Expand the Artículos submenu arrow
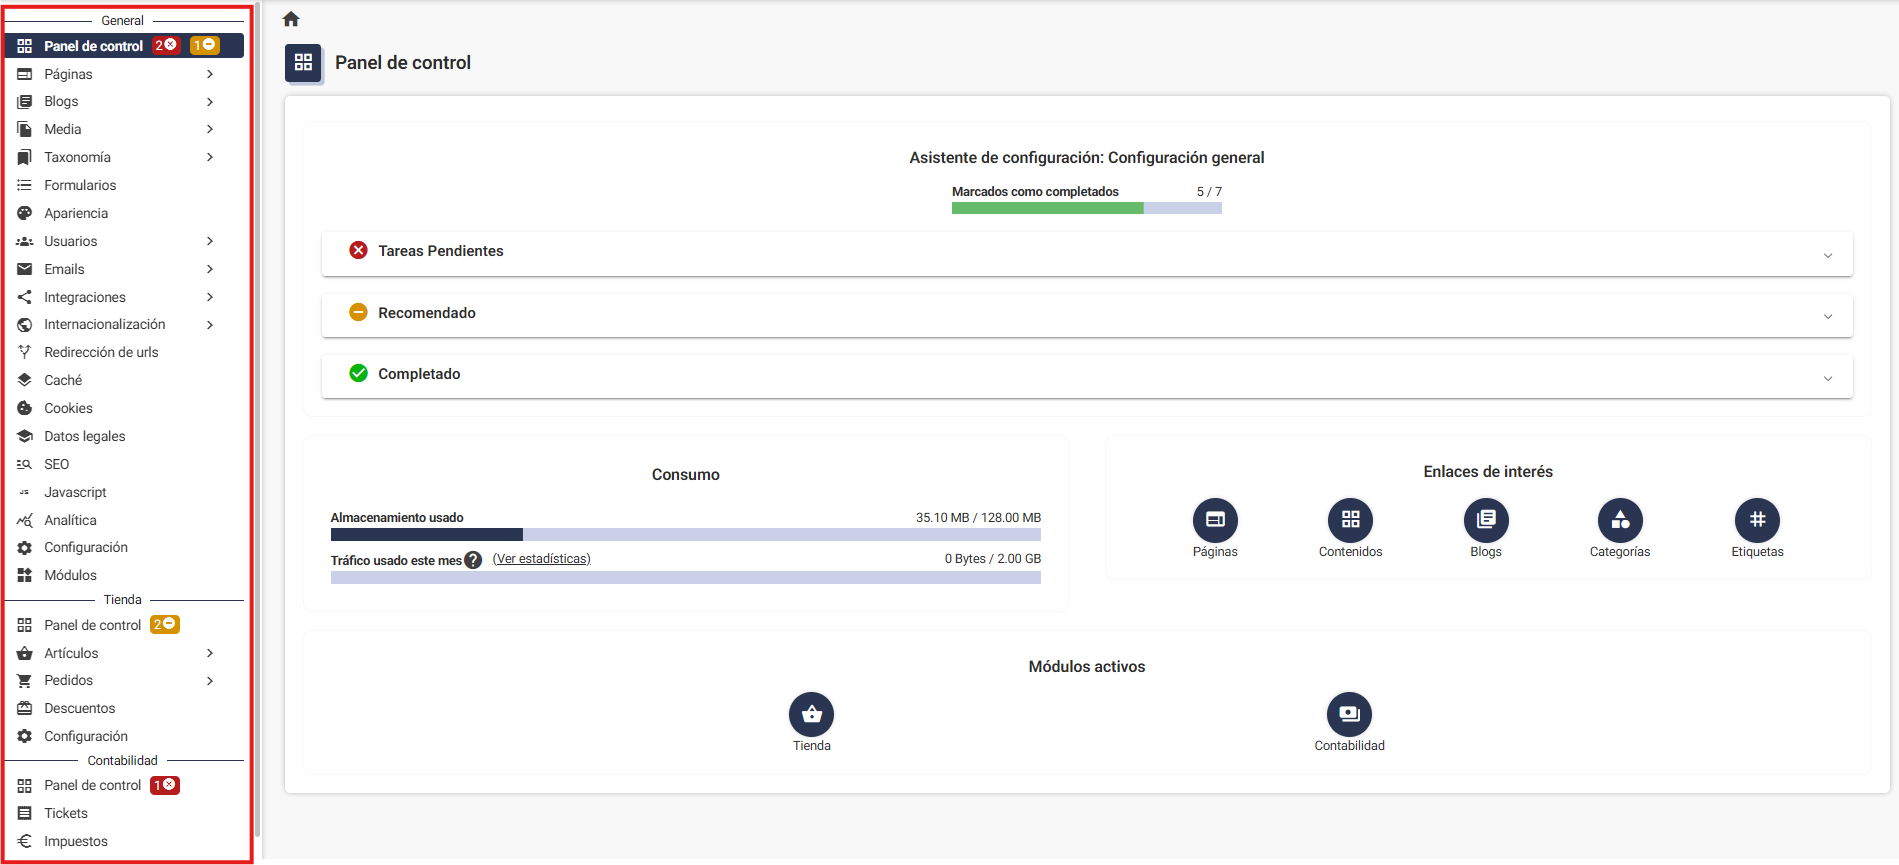The width and height of the screenshot is (1899, 865). [210, 653]
